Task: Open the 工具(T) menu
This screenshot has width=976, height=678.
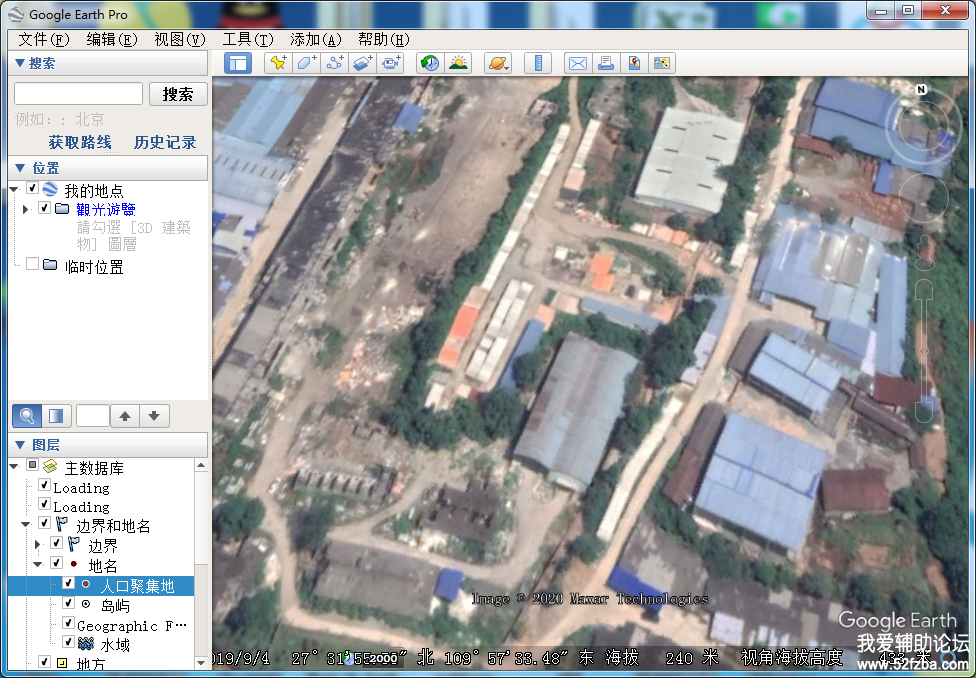Action: click(248, 40)
